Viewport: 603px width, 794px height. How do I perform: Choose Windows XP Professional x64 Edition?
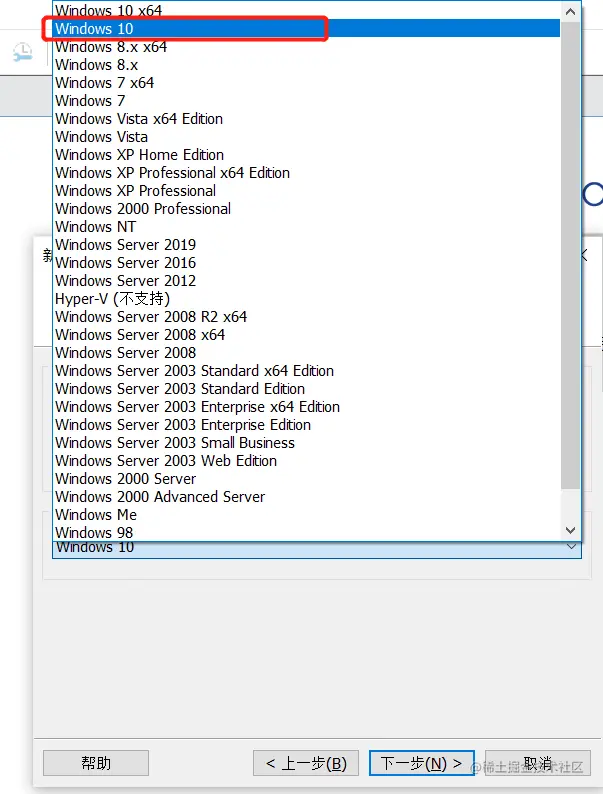click(x=306, y=173)
